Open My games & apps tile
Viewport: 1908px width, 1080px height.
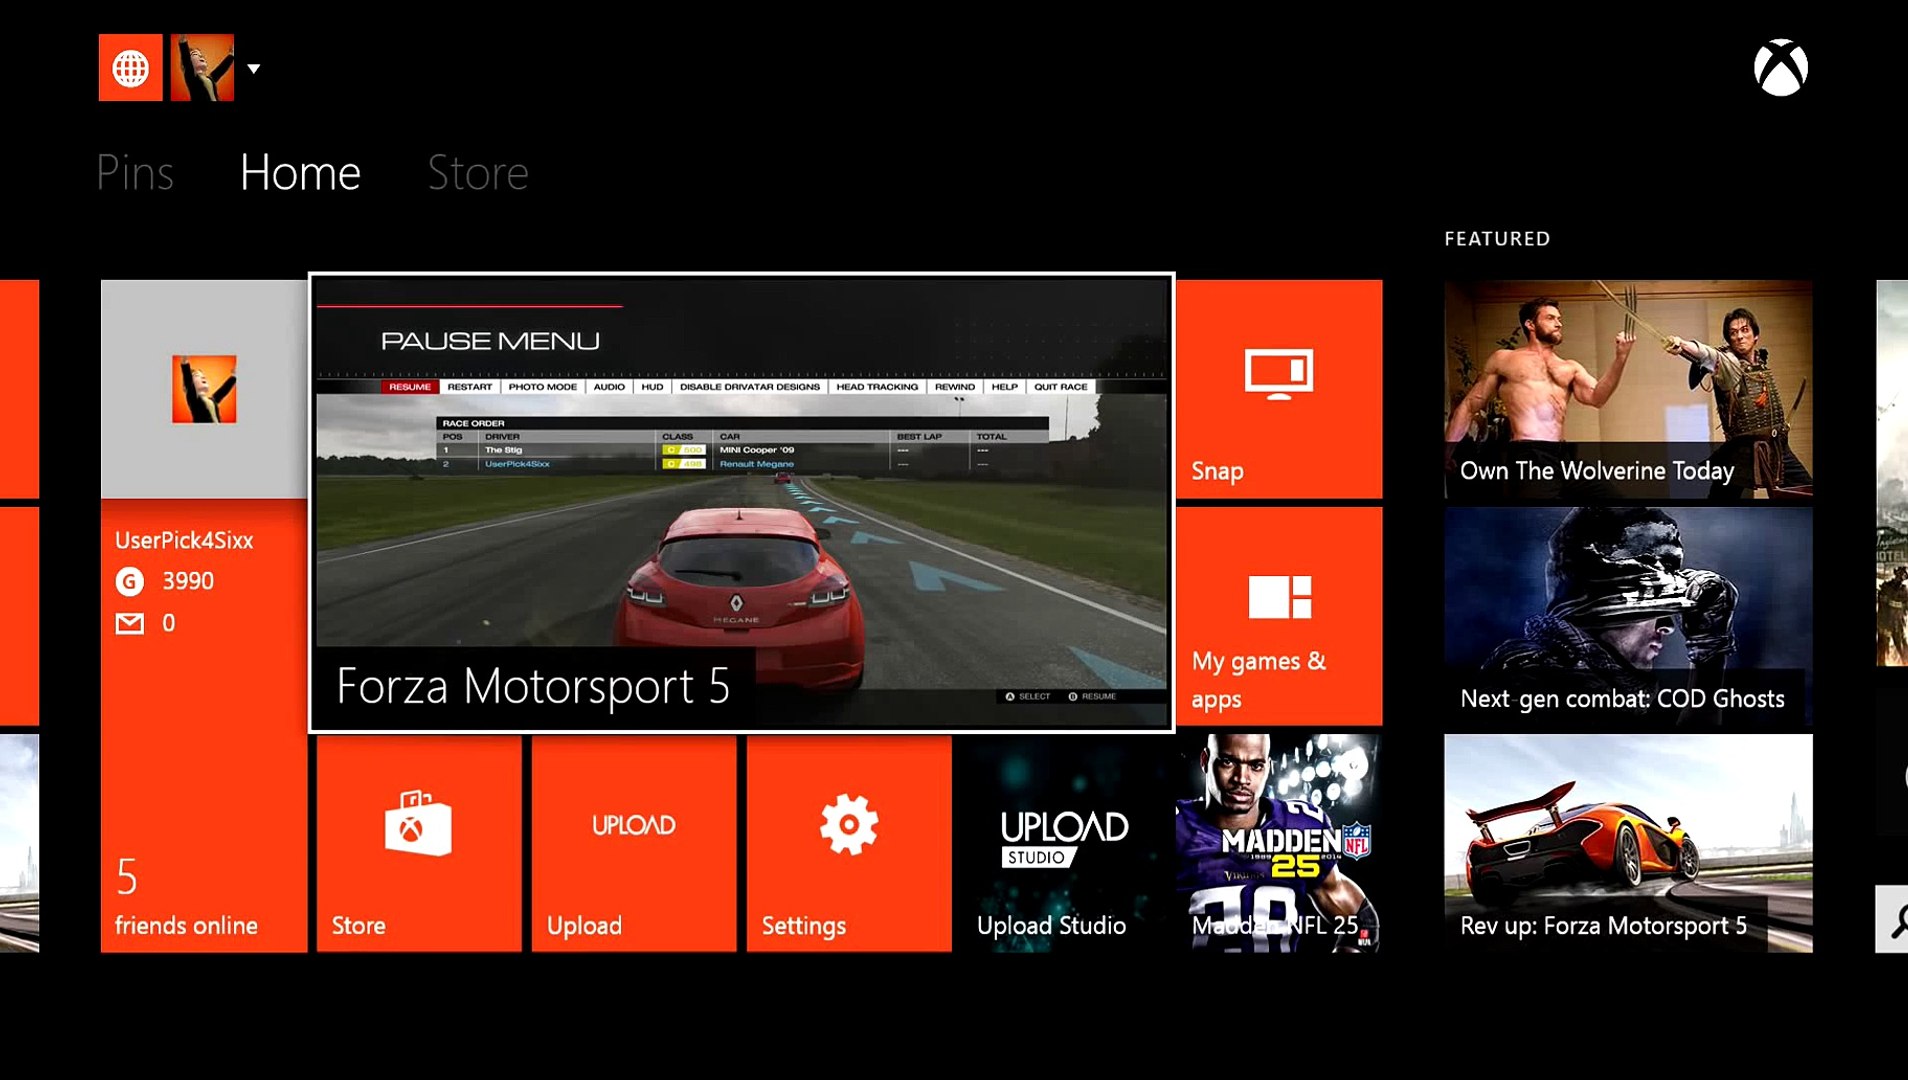1279,616
